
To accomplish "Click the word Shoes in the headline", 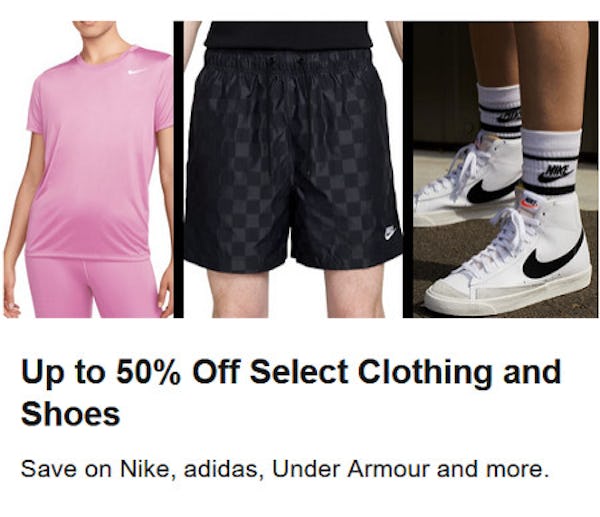I will tap(71, 414).
